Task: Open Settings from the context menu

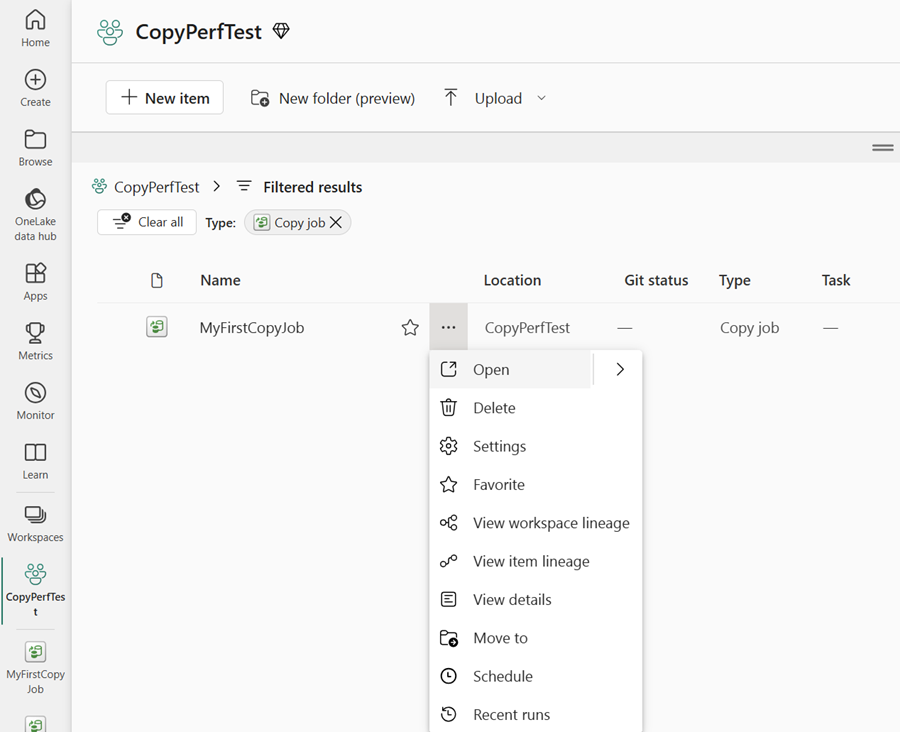Action: (536, 446)
